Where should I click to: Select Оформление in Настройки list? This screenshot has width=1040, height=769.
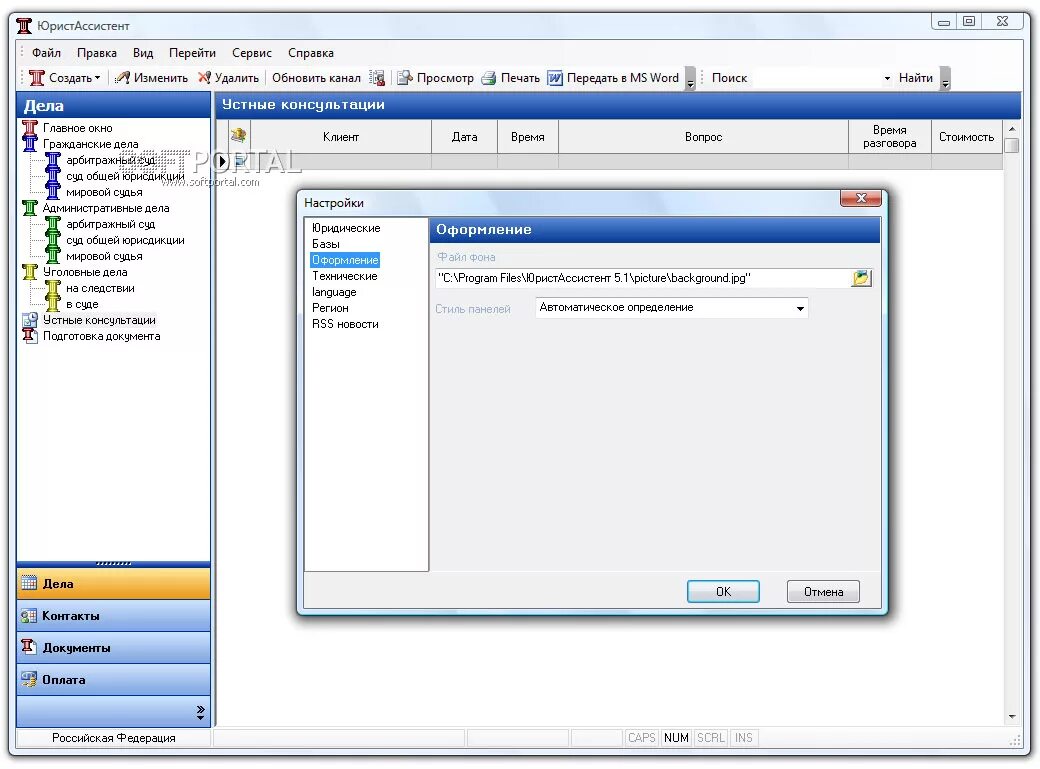point(345,260)
